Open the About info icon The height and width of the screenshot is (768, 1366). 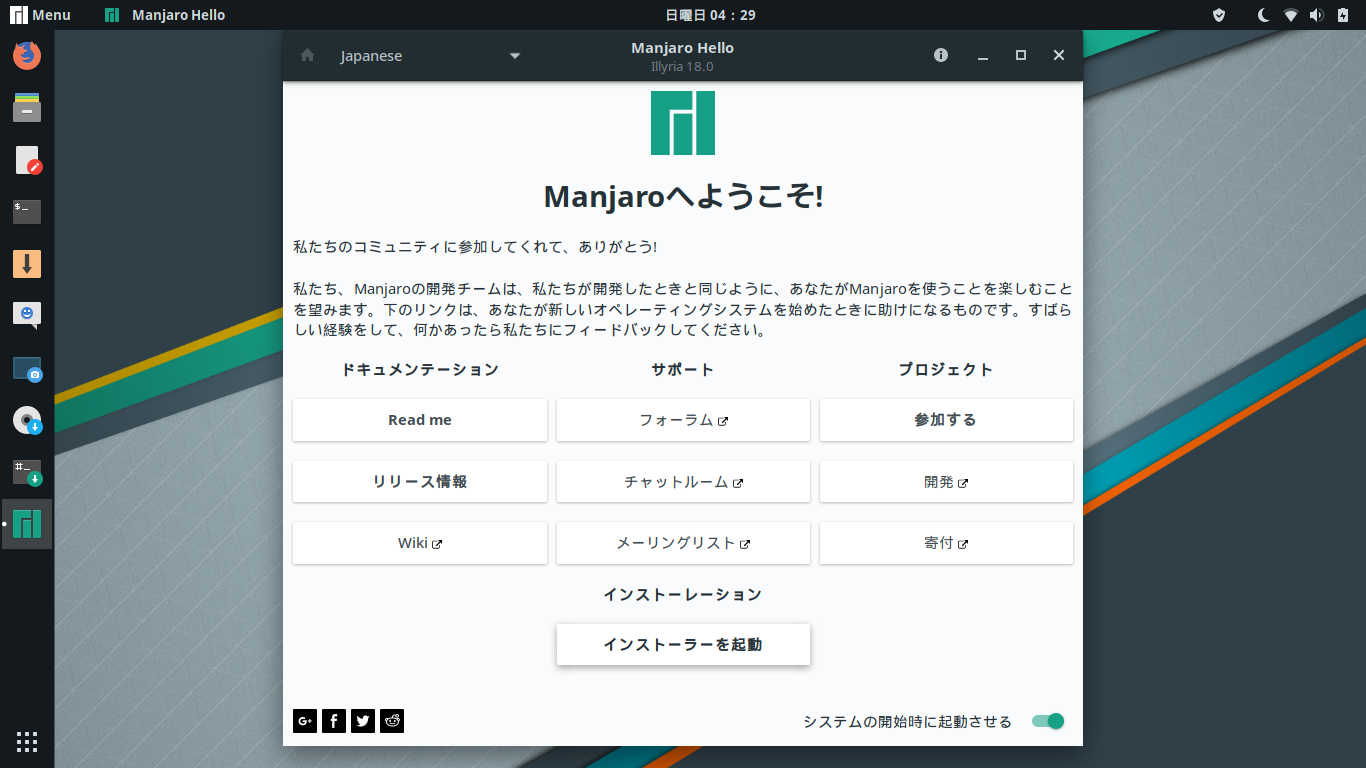941,55
